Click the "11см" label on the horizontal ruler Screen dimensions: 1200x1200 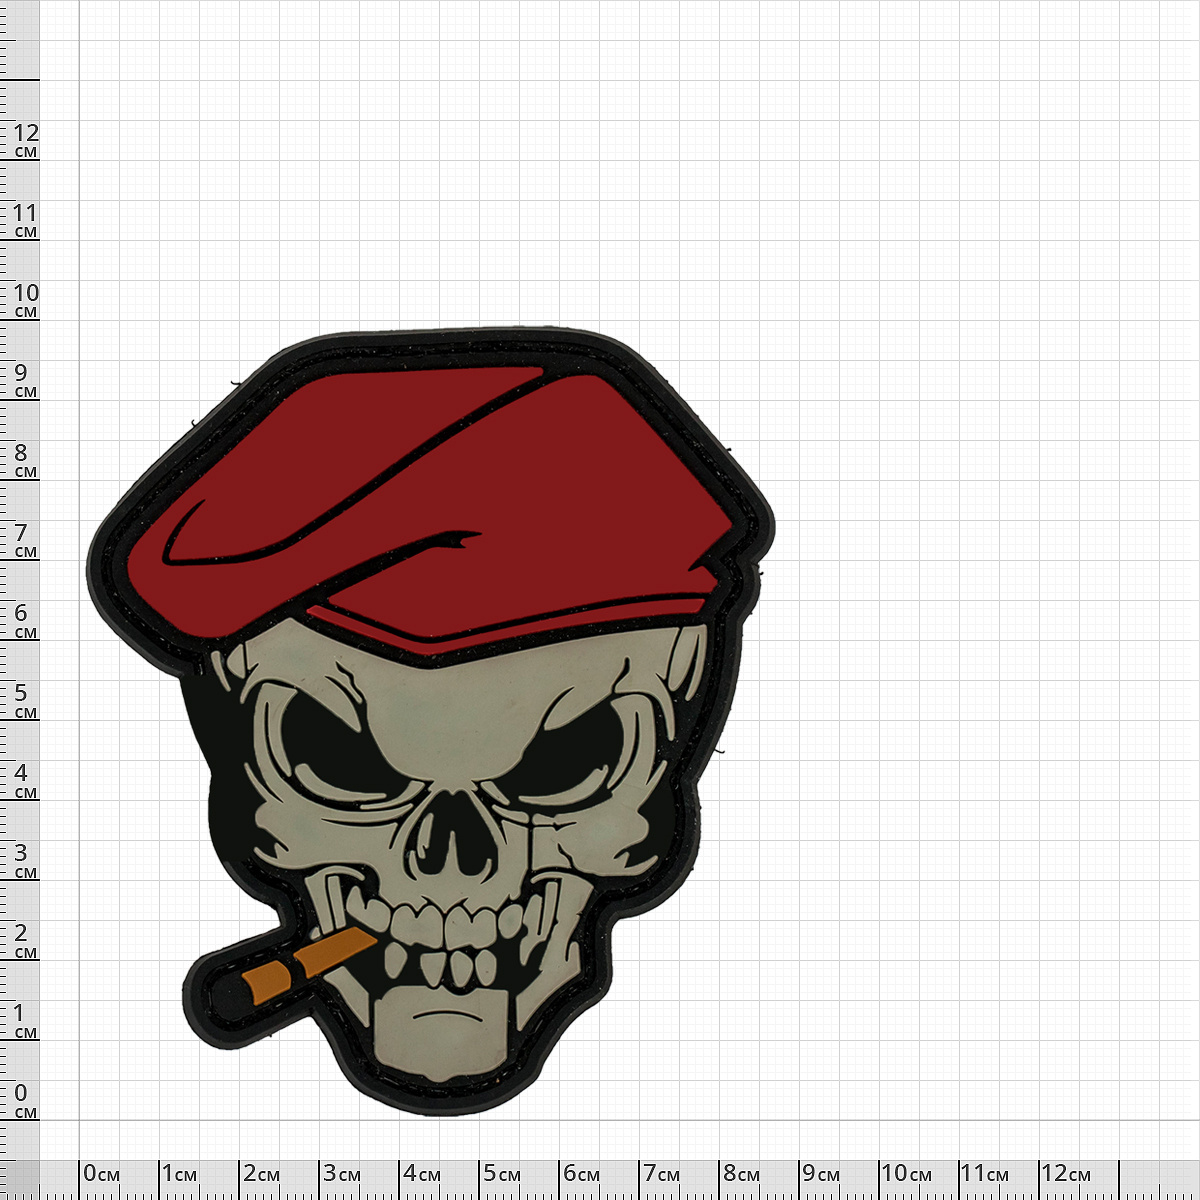coord(986,1174)
